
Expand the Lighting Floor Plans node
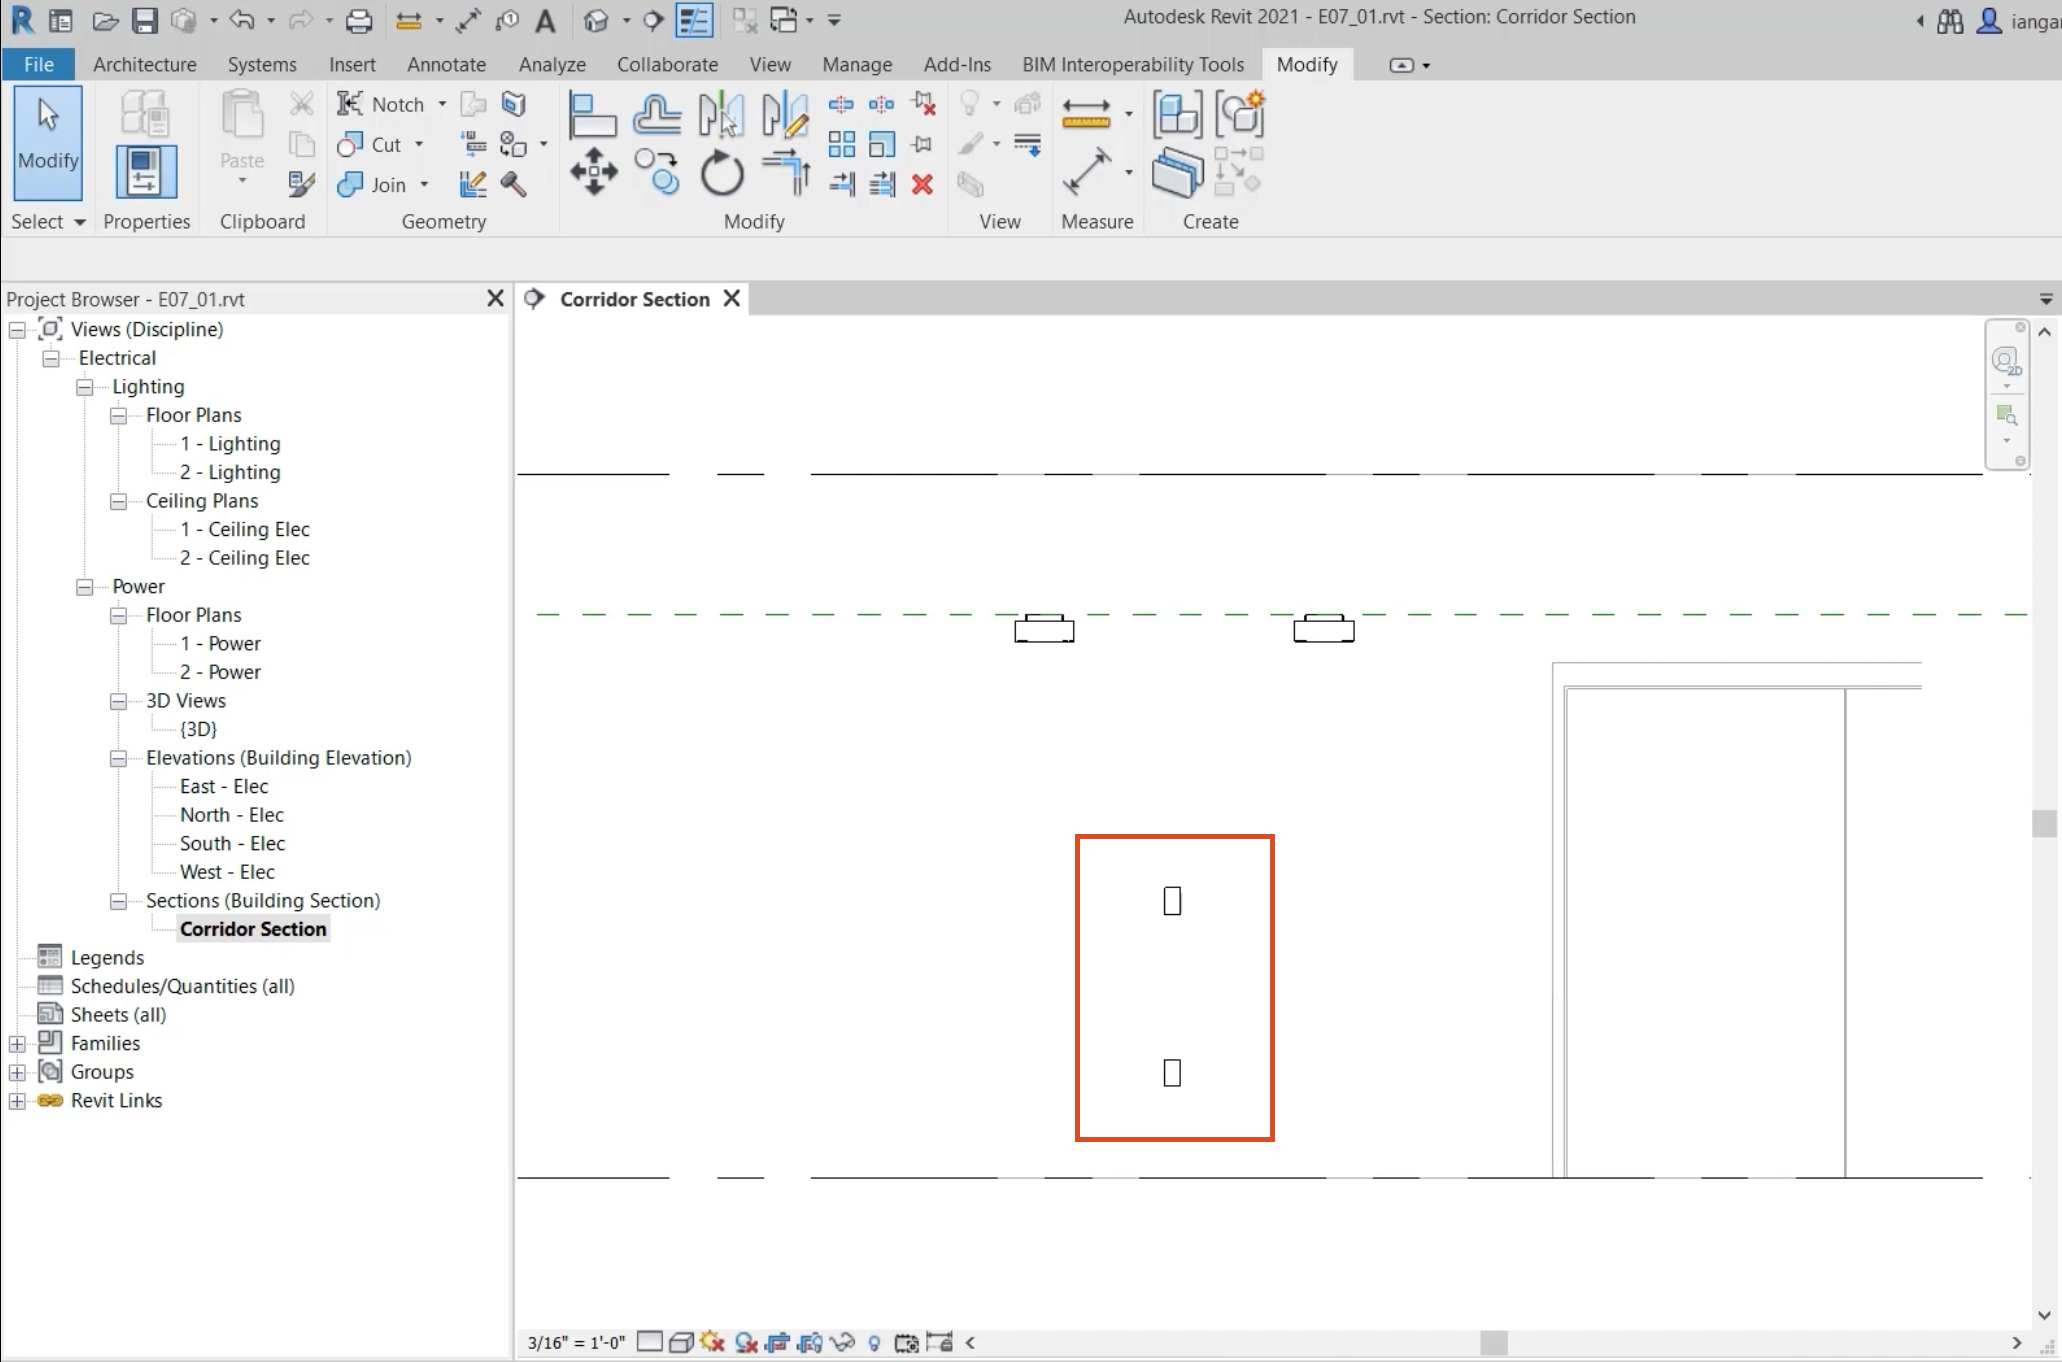(x=119, y=415)
